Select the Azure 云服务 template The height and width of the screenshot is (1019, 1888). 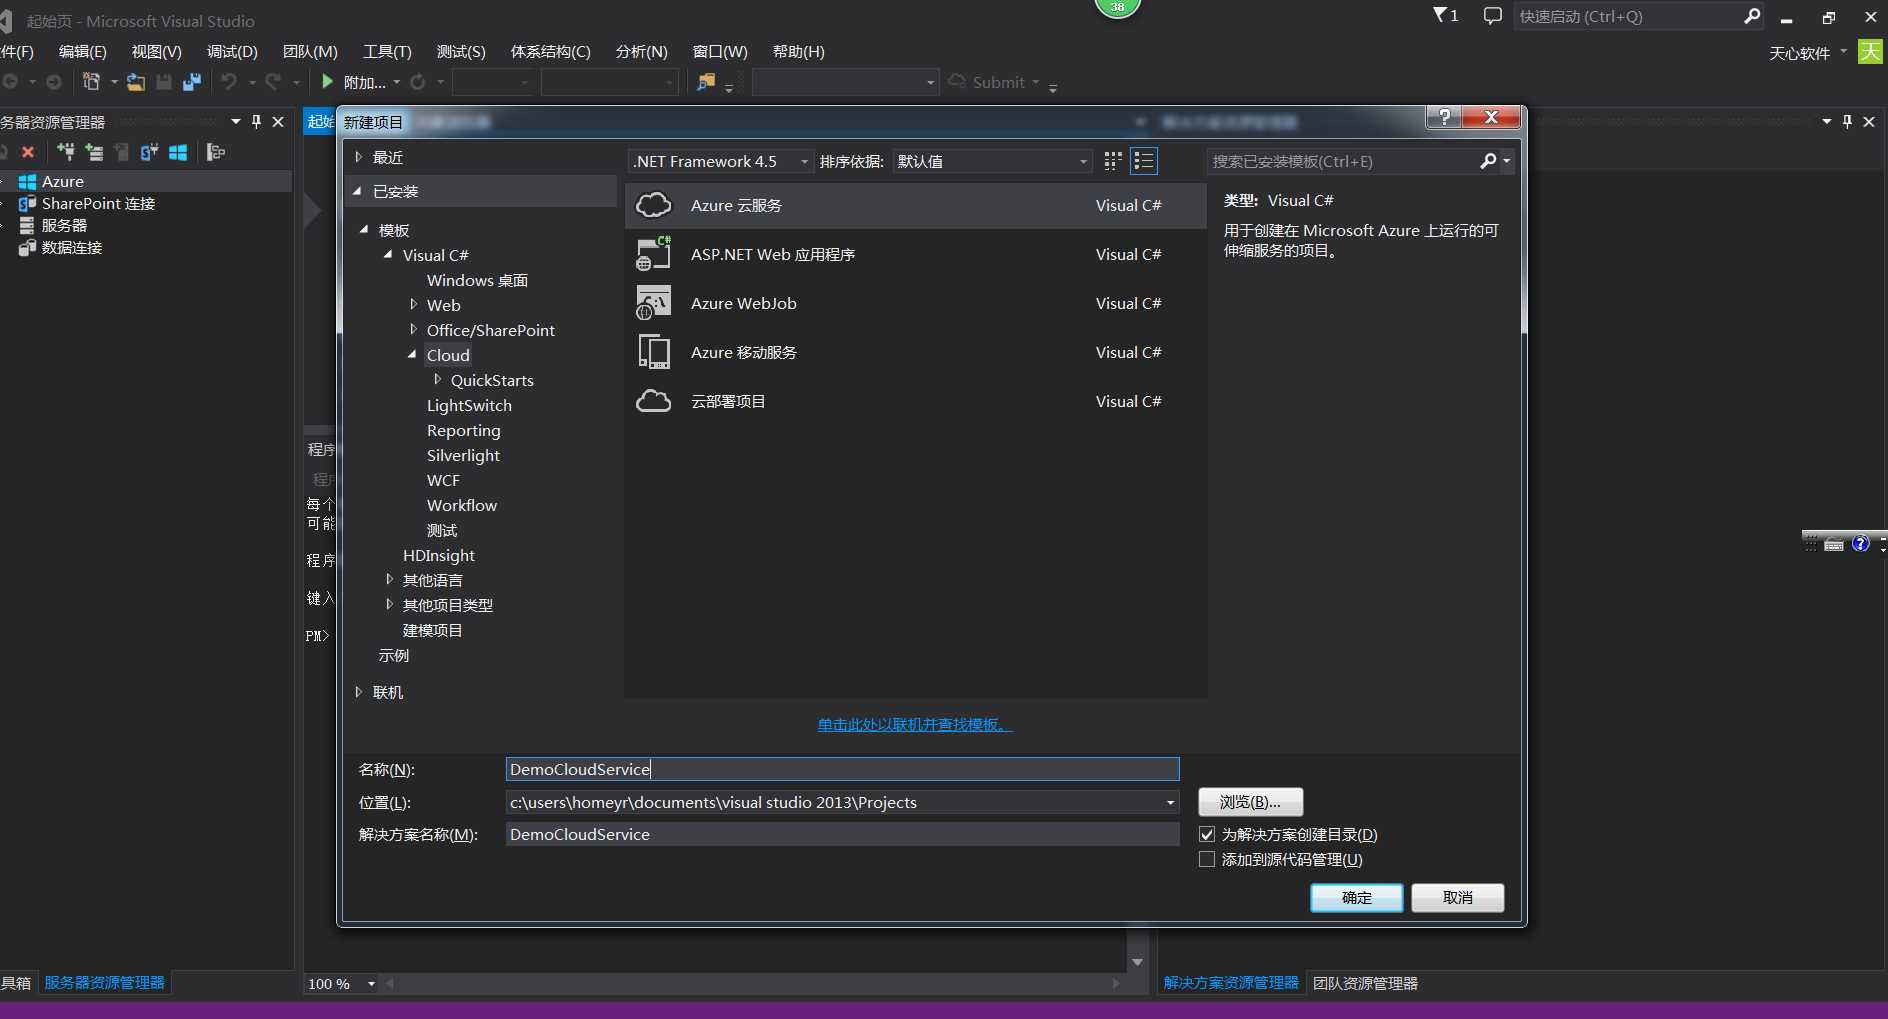916,205
